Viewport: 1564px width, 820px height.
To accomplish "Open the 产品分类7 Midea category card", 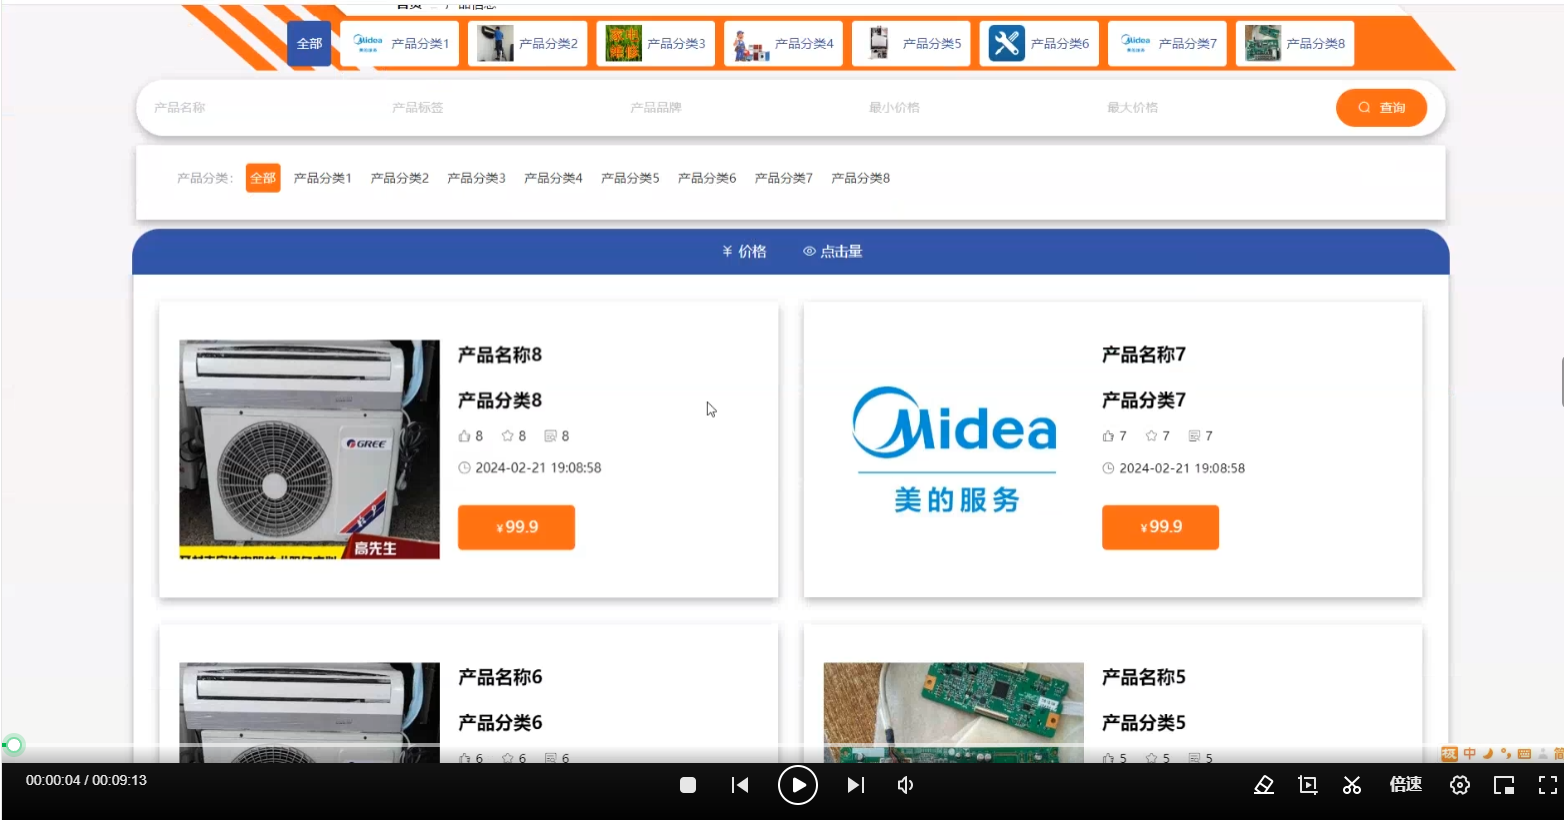I will click(1167, 44).
